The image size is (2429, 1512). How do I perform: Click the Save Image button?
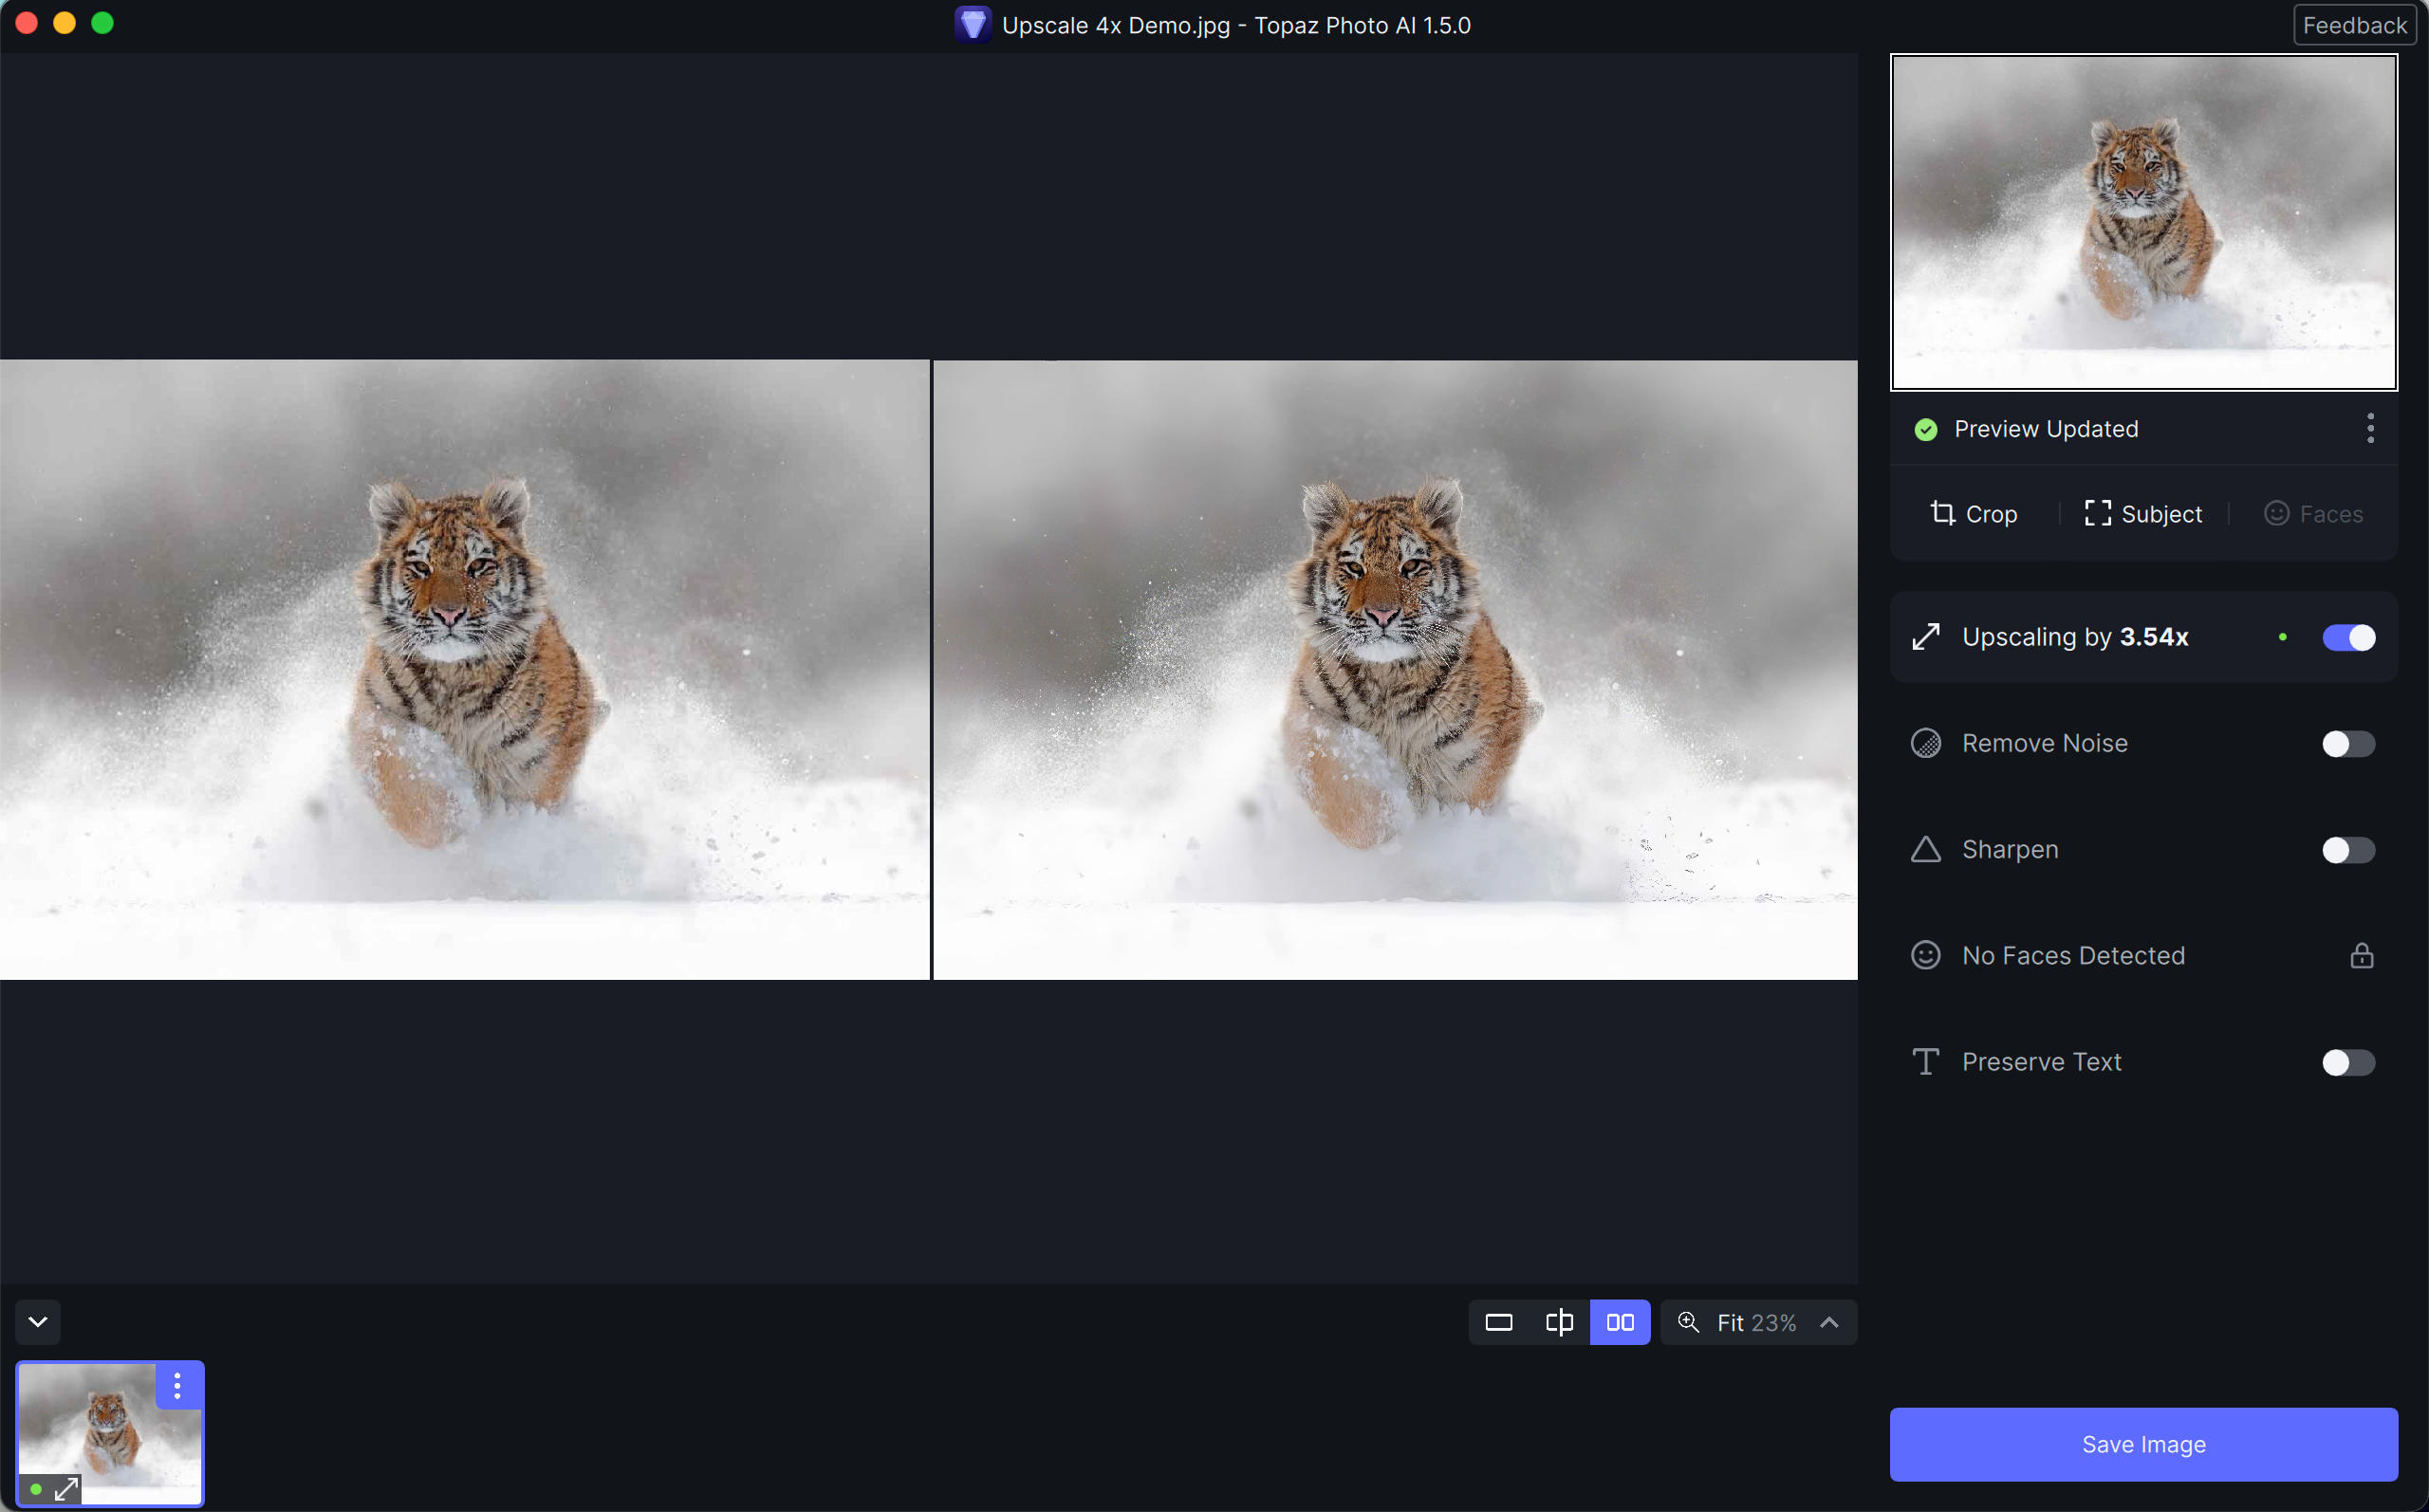2143,1444
